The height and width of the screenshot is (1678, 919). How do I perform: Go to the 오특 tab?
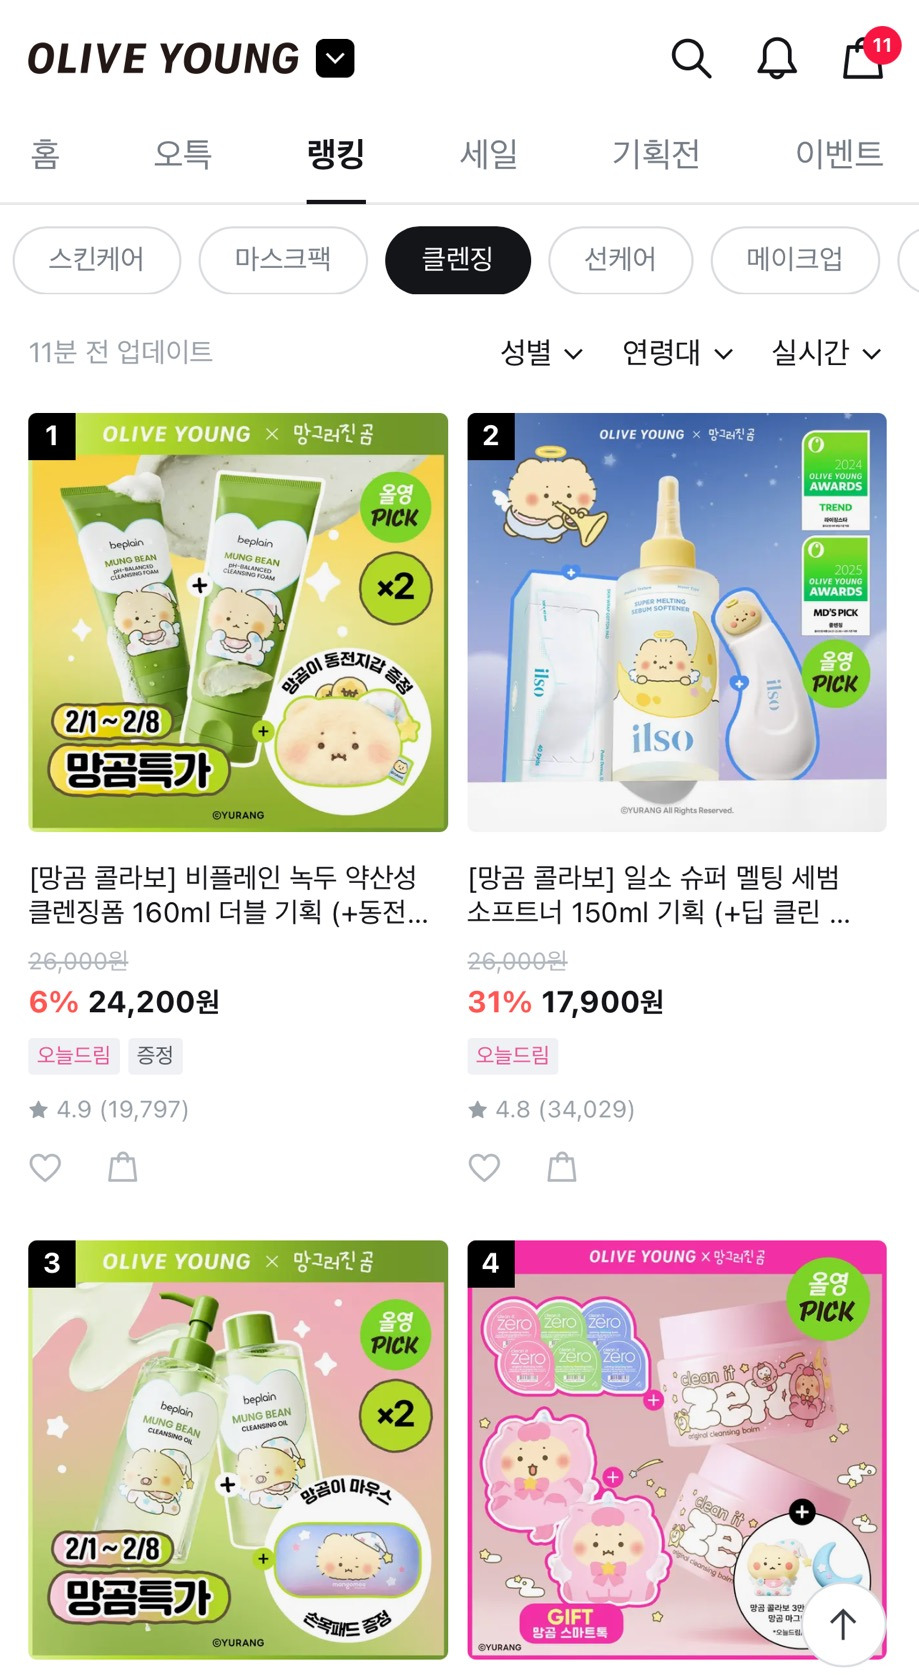183,154
